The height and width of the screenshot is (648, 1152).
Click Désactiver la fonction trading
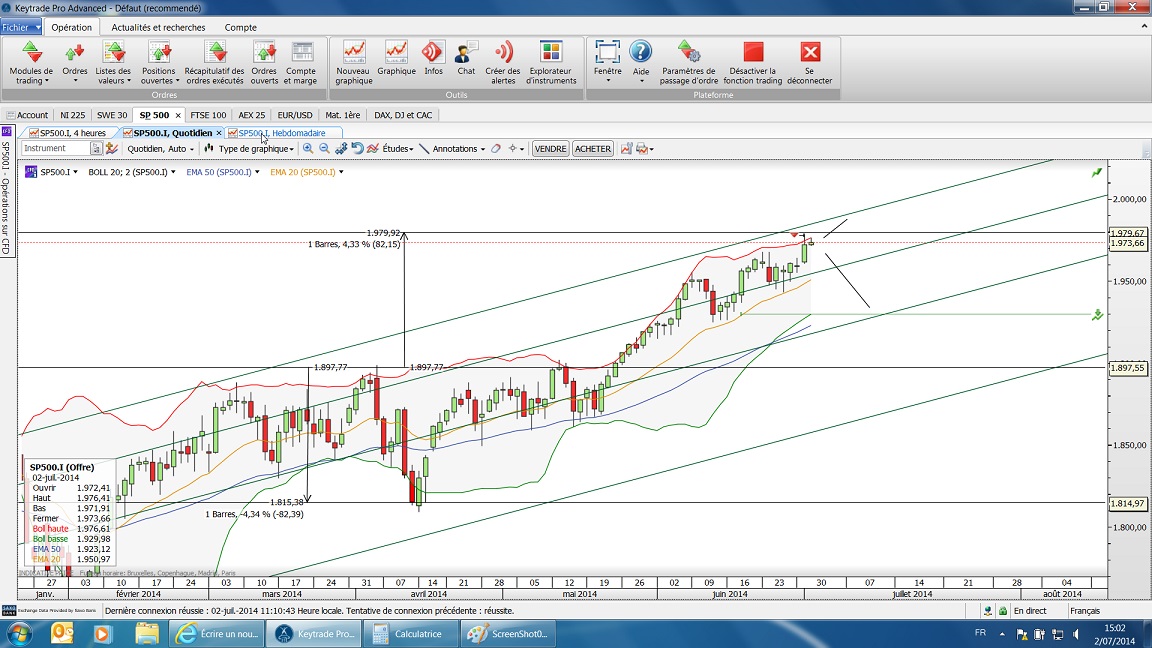point(752,63)
